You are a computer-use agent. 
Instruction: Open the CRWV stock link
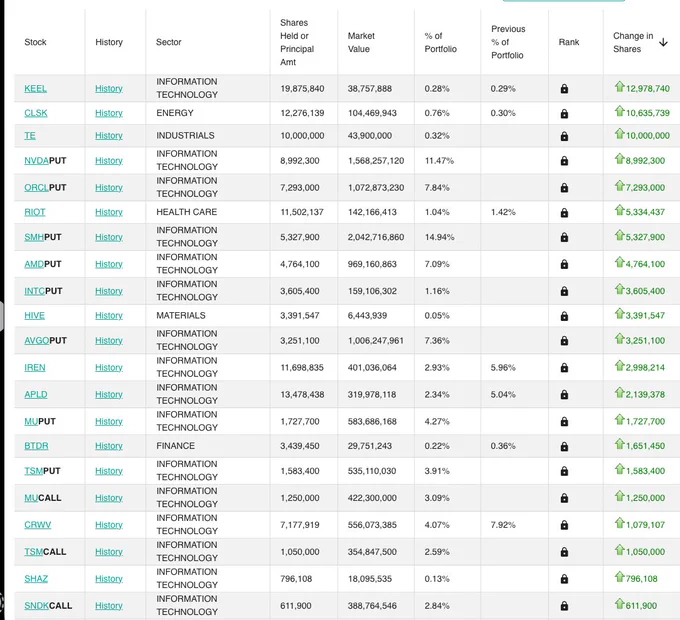click(37, 525)
